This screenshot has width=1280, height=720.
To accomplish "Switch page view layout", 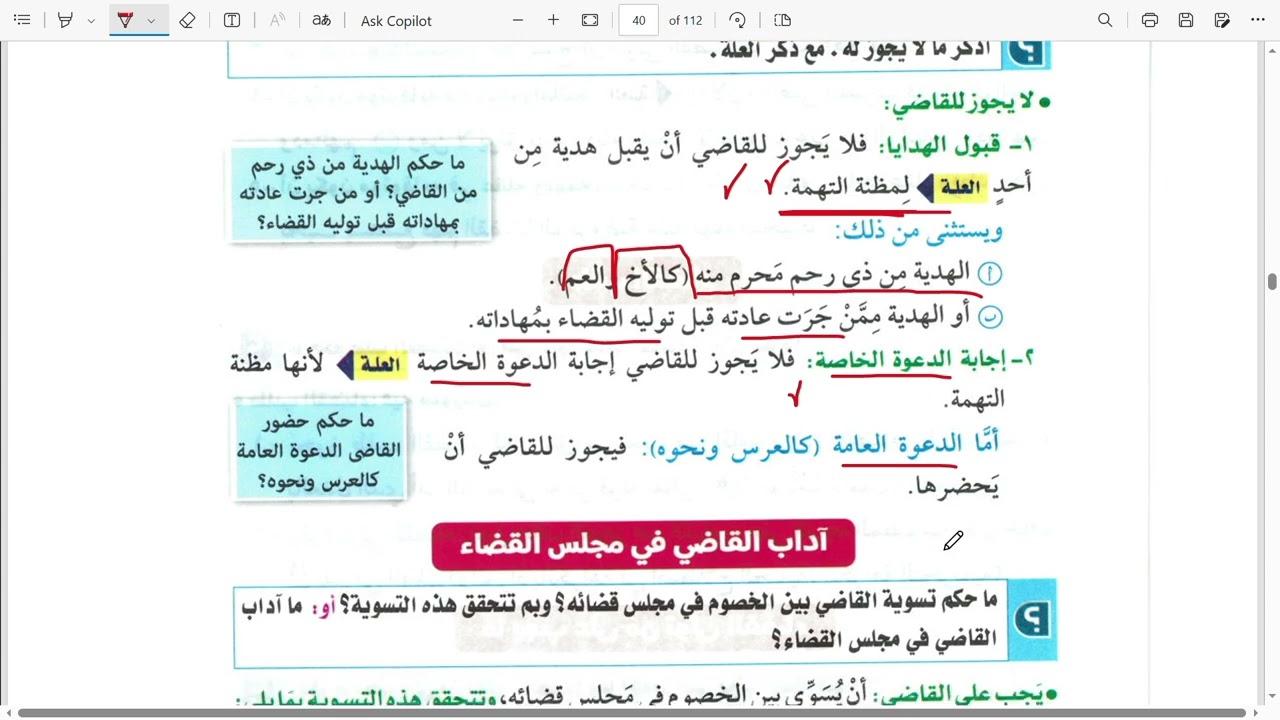I will tap(782, 20).
